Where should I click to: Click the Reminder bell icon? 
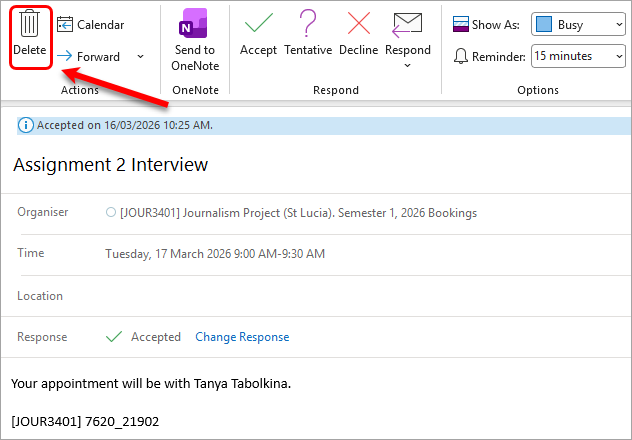(x=461, y=56)
